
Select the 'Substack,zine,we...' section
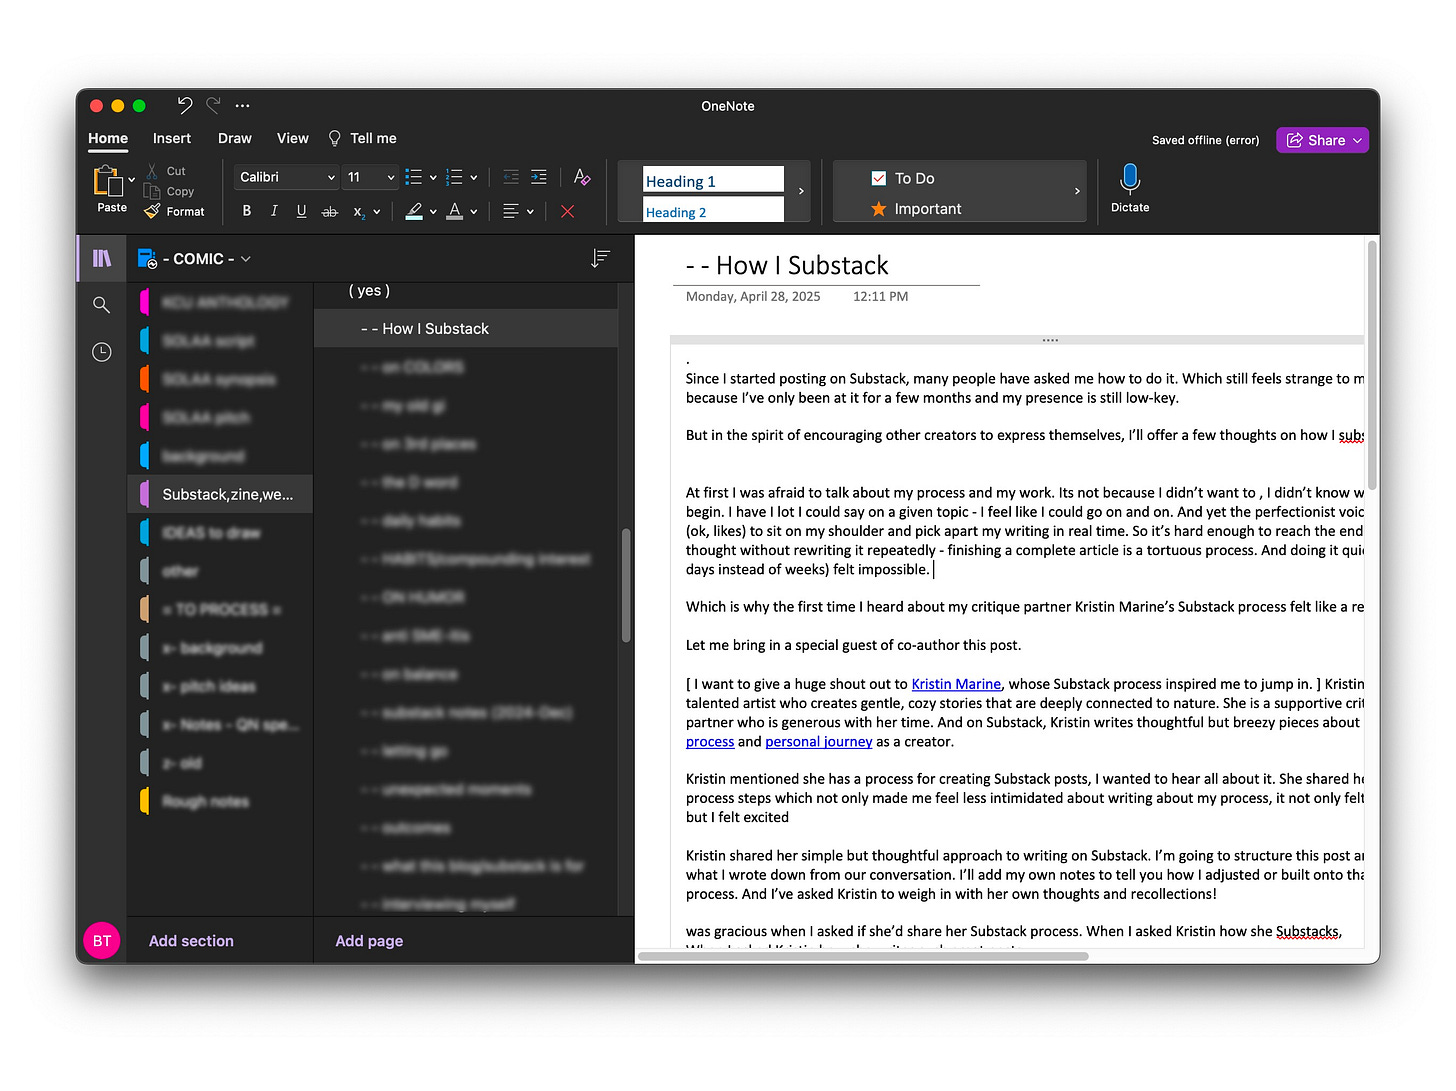221,494
